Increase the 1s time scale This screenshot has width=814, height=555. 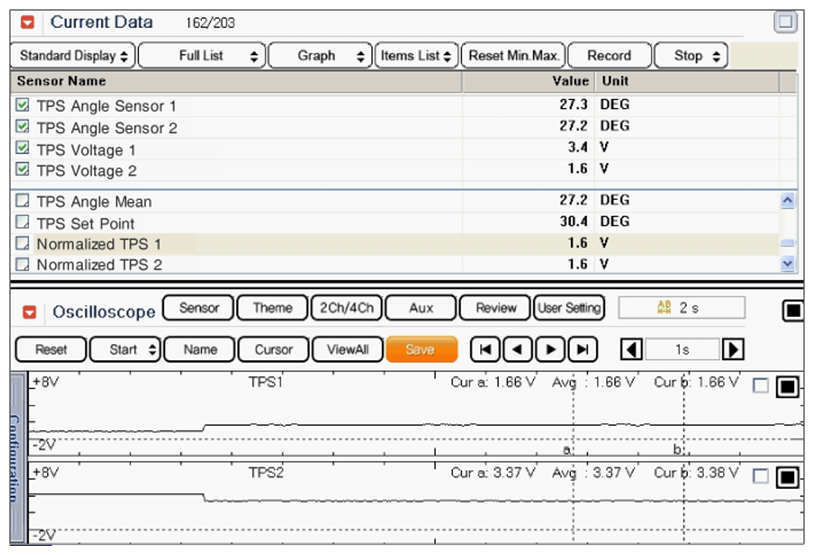coord(733,349)
